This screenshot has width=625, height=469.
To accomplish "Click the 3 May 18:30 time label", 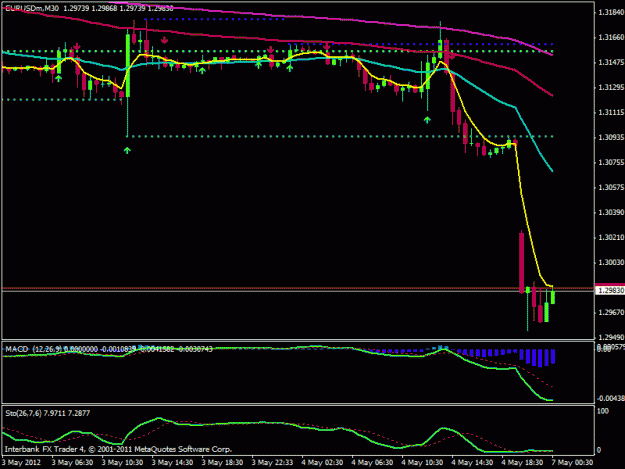I will [222, 463].
